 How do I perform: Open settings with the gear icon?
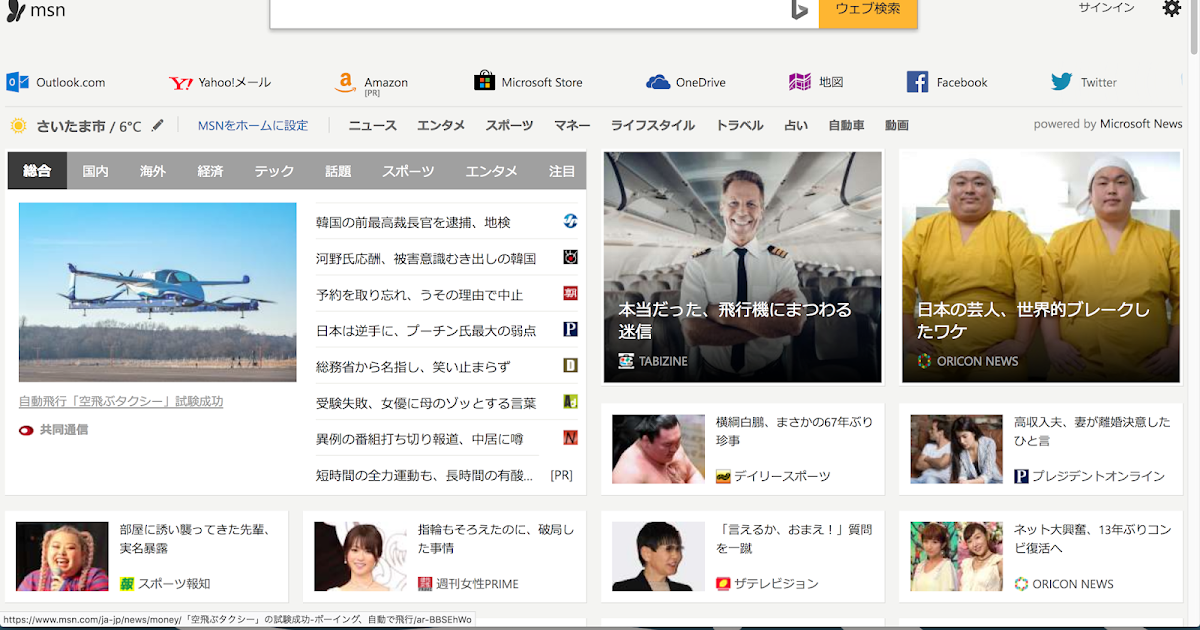1172,8
